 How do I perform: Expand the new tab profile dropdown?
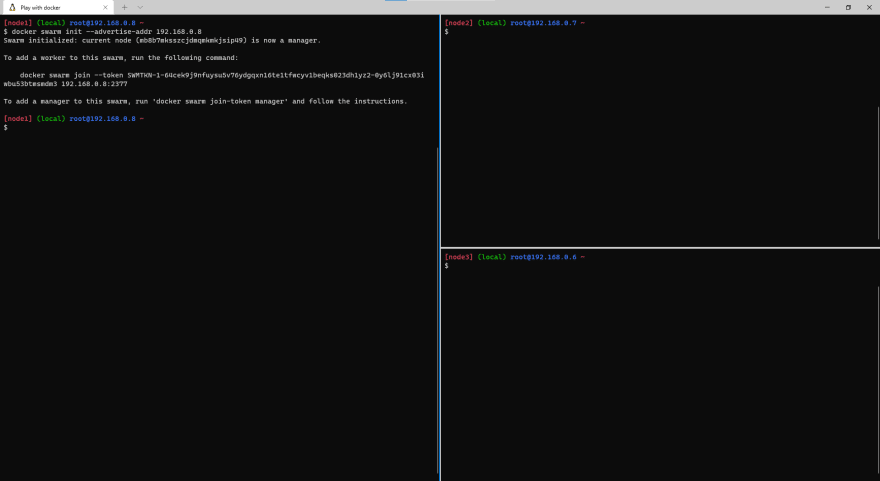(x=140, y=7)
